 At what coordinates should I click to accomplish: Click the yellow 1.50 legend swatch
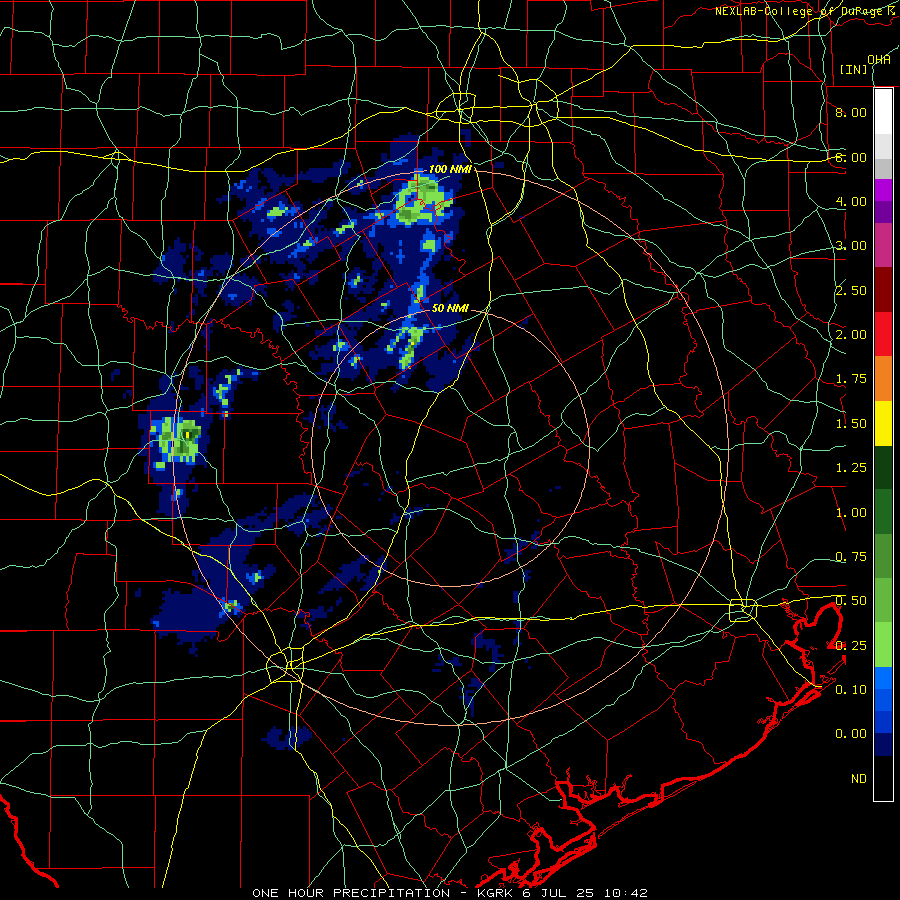point(883,423)
